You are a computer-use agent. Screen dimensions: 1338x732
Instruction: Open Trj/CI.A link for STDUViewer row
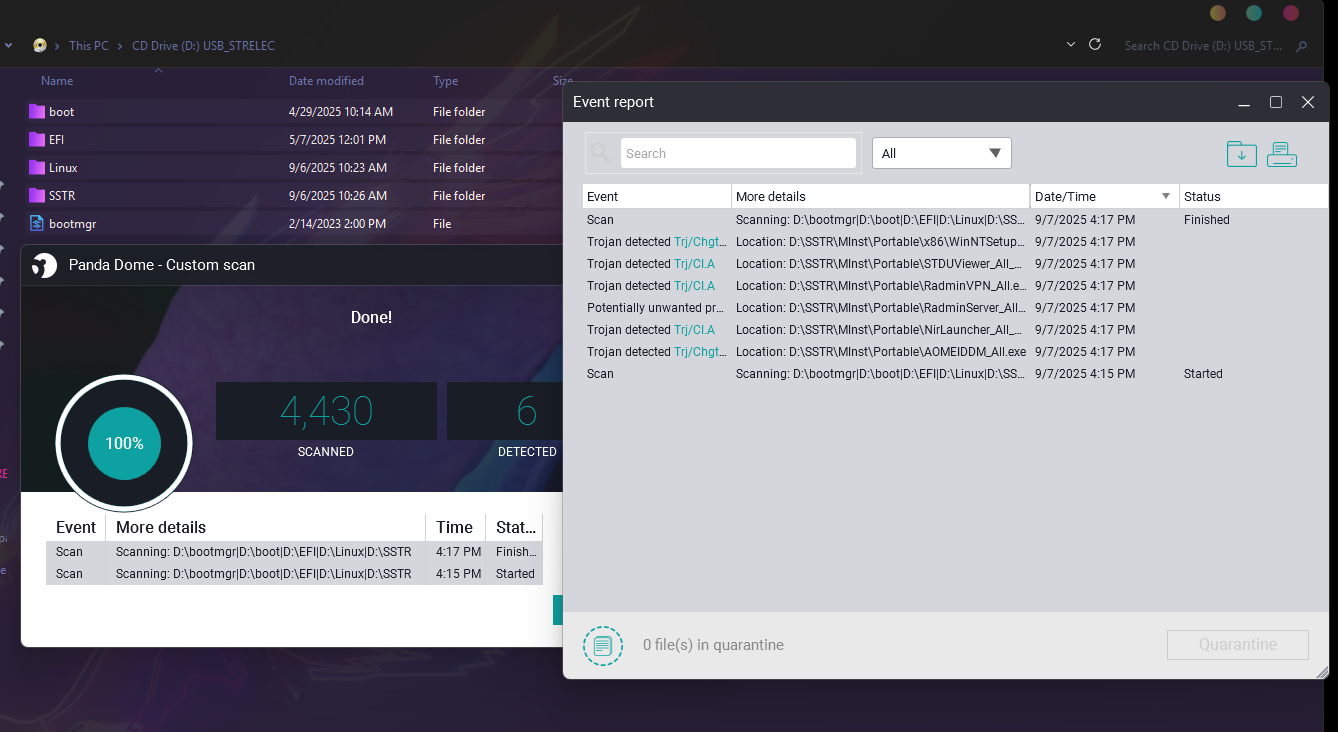tap(694, 264)
